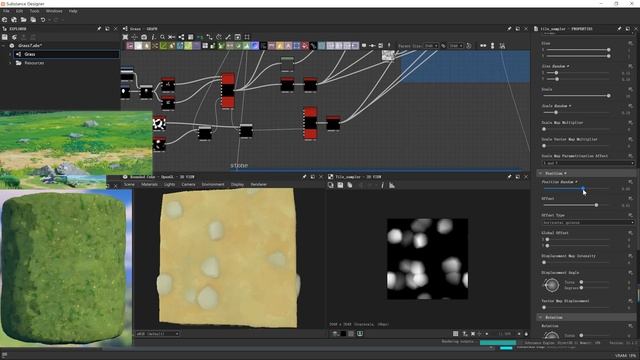640x360 pixels.
Task: Click the save image icon in 2D view toolbar
Action: click(340, 185)
